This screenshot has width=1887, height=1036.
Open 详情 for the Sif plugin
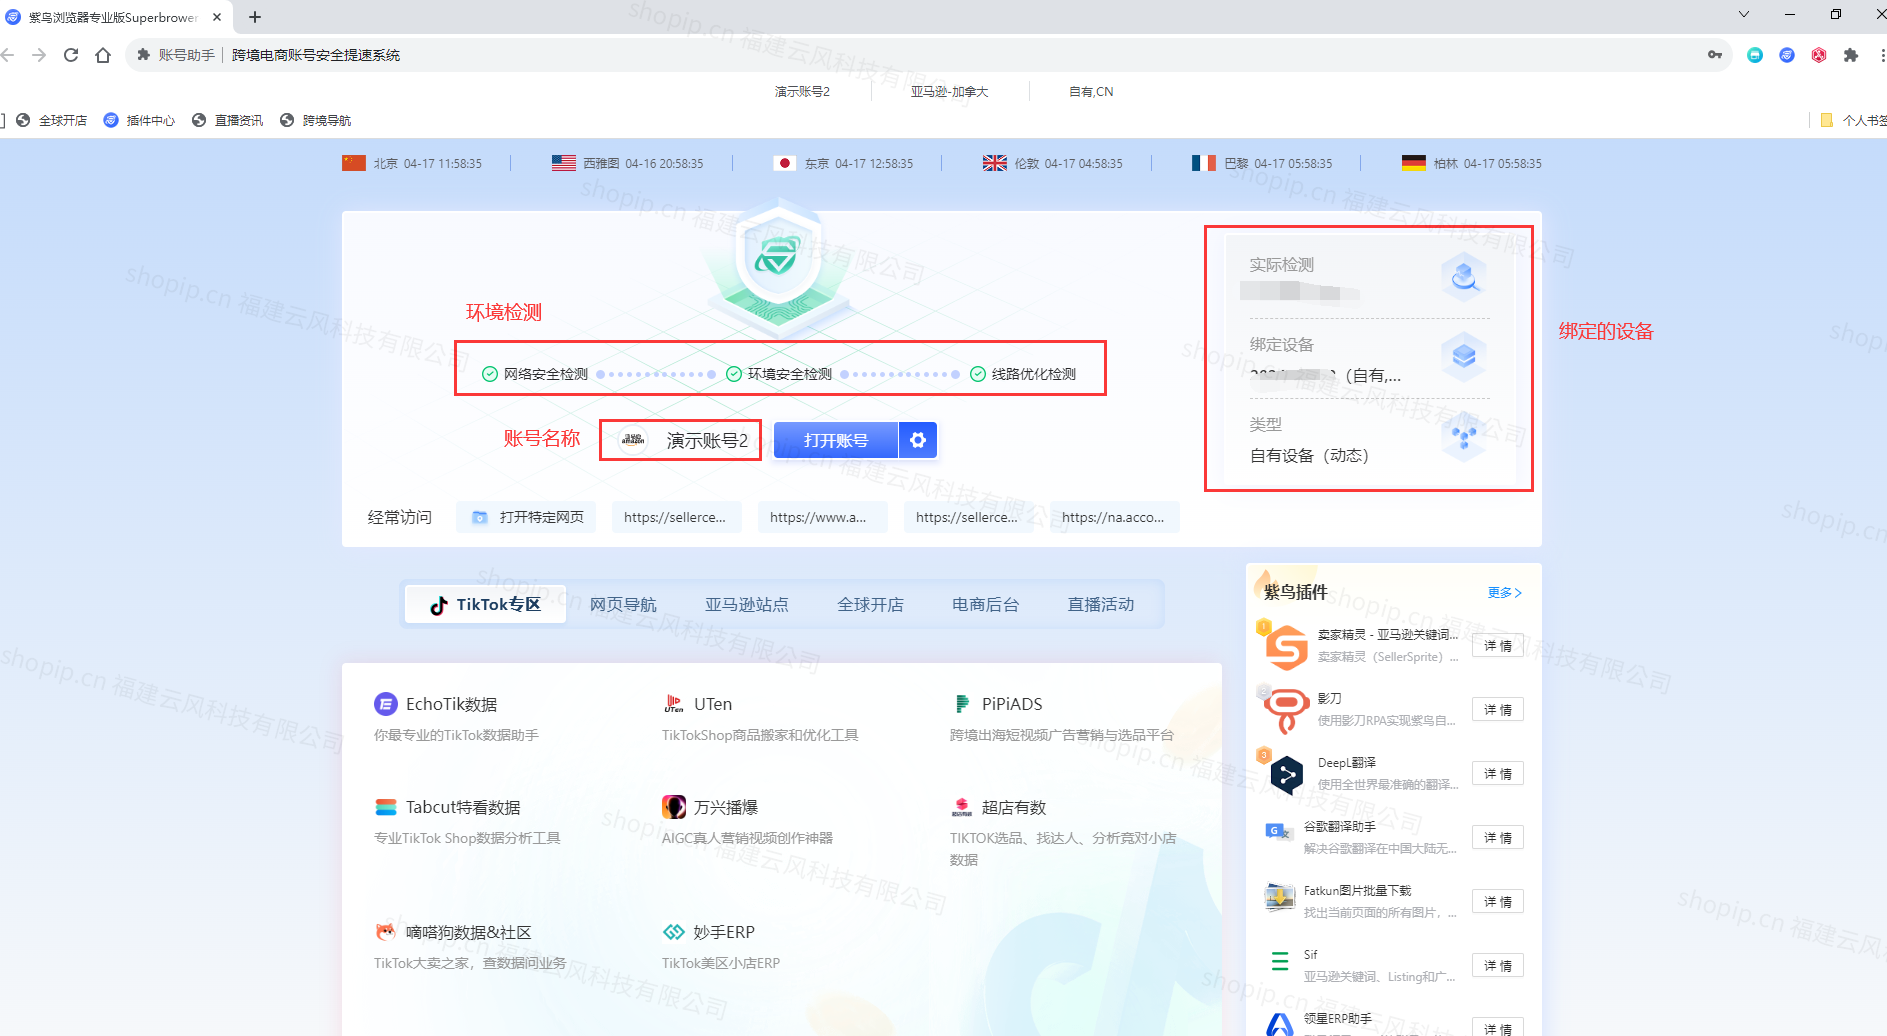[x=1498, y=966]
